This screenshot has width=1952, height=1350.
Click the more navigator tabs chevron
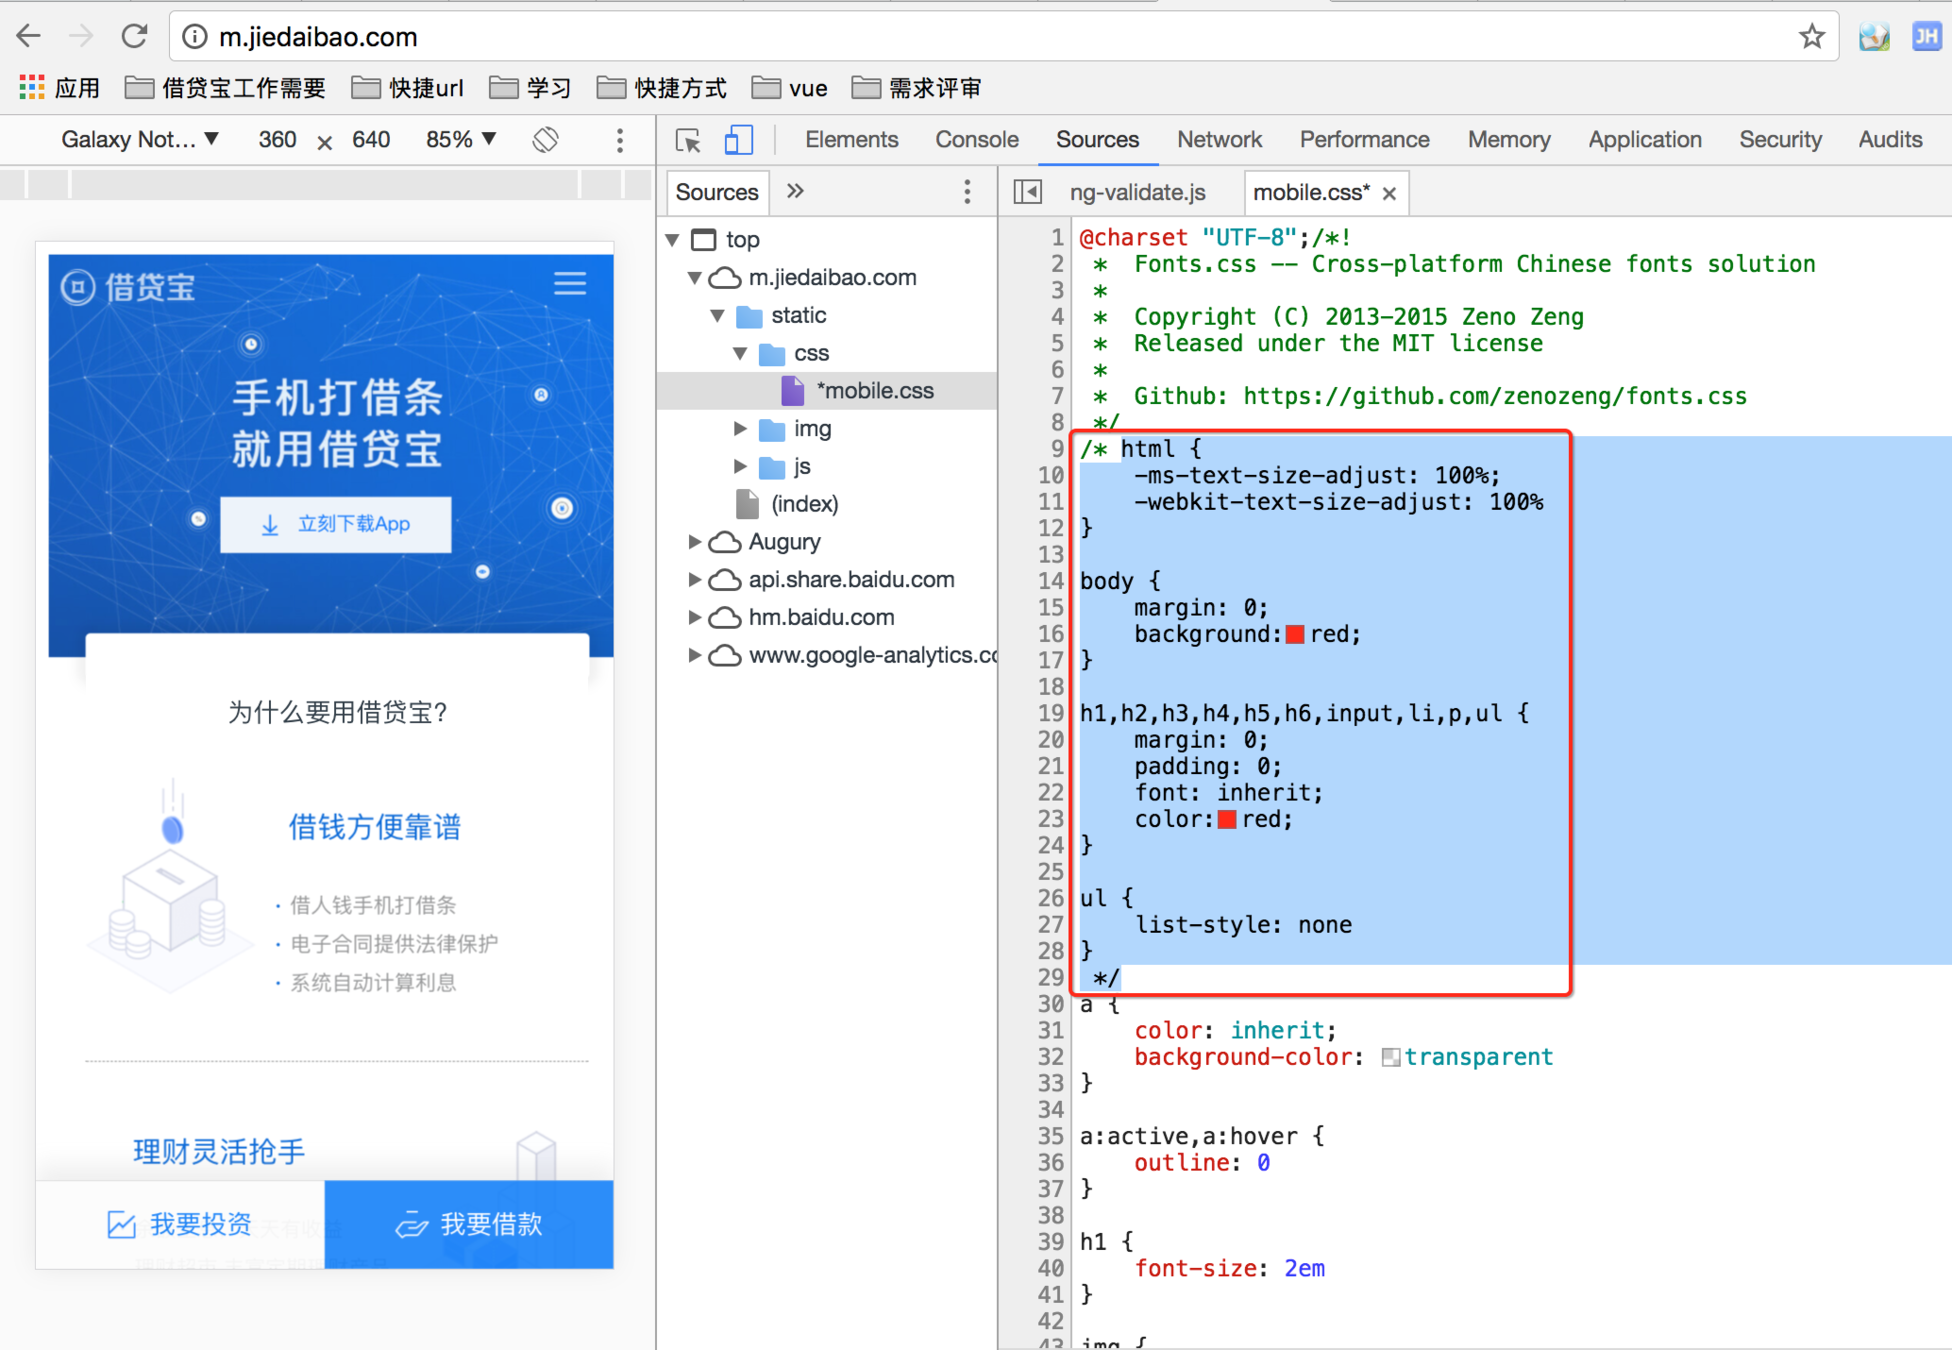pyautogui.click(x=795, y=191)
